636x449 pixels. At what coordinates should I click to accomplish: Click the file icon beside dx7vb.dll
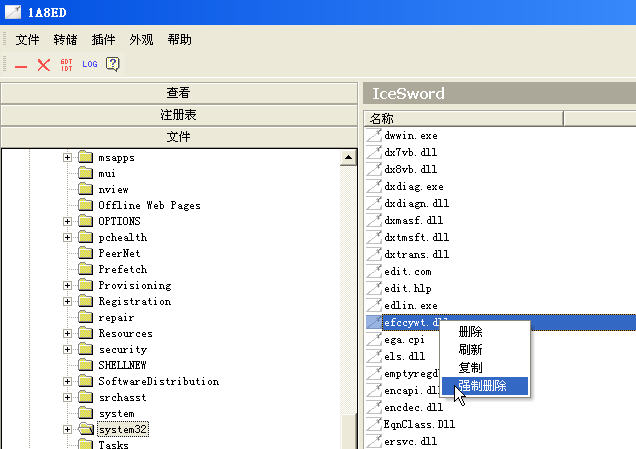(374, 152)
